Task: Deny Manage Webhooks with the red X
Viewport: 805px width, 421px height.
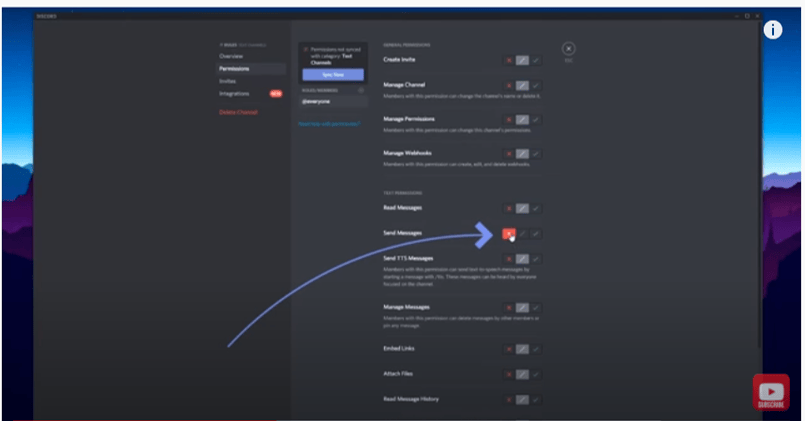Action: 509,154
